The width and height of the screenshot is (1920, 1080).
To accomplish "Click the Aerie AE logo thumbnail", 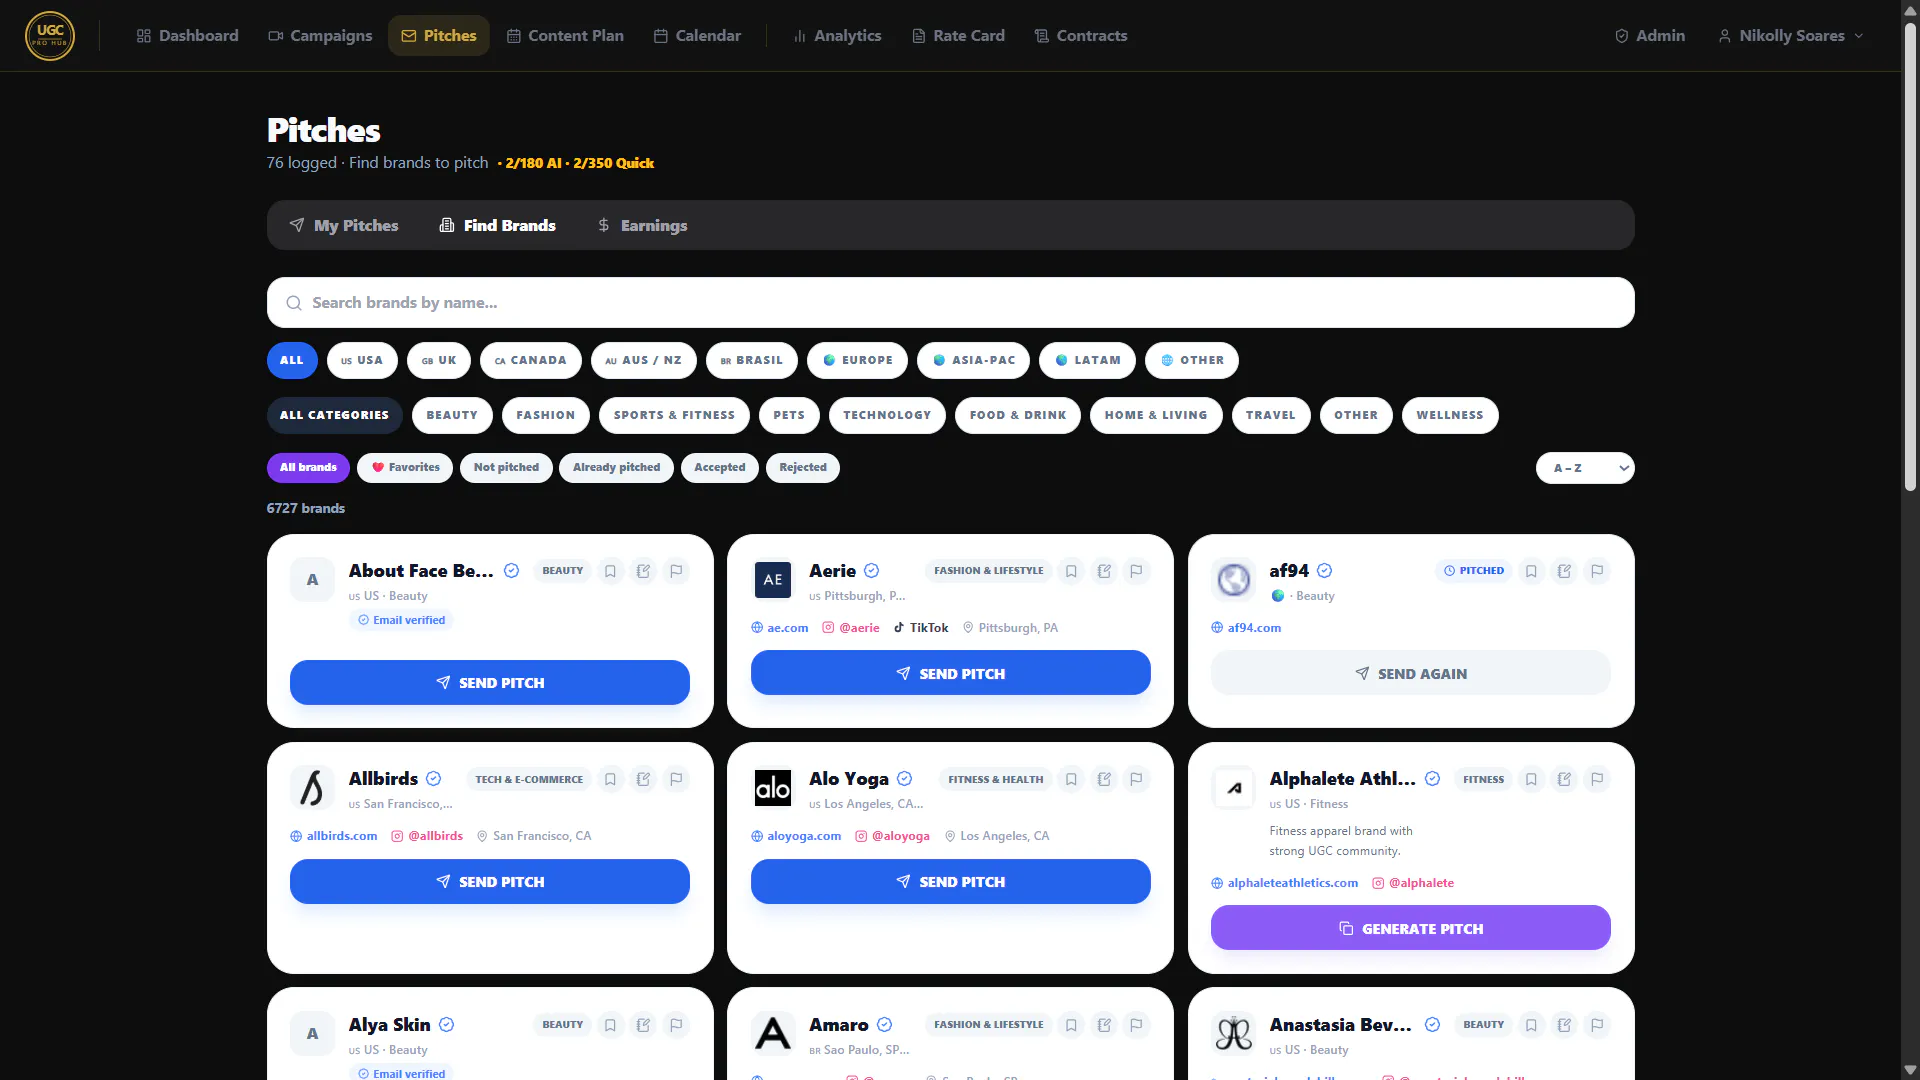I will click(x=773, y=580).
